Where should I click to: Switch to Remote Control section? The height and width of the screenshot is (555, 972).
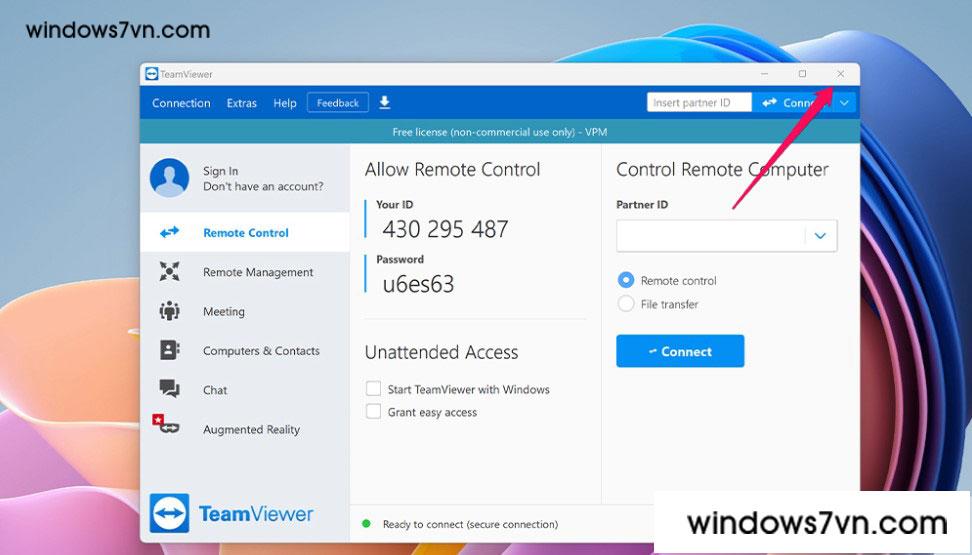pos(245,233)
